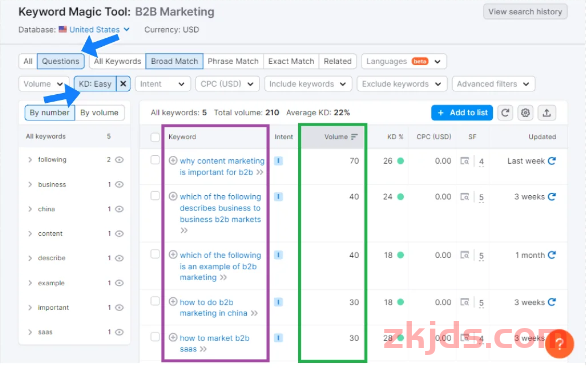This screenshot has width=586, height=368.
Task: Open the orange help question mark bubble
Action: coord(559,344)
